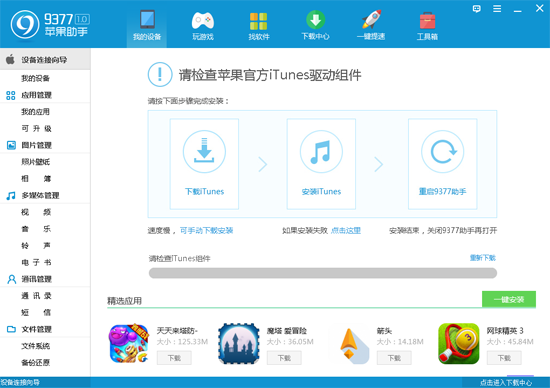
Task: Click the gray iTunes download progress bar
Action: tap(323, 273)
